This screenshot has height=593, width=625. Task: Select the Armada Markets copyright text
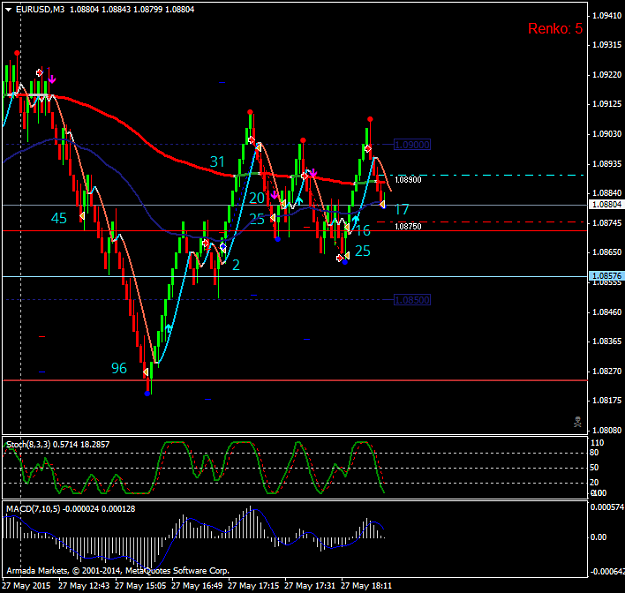tap(118, 571)
